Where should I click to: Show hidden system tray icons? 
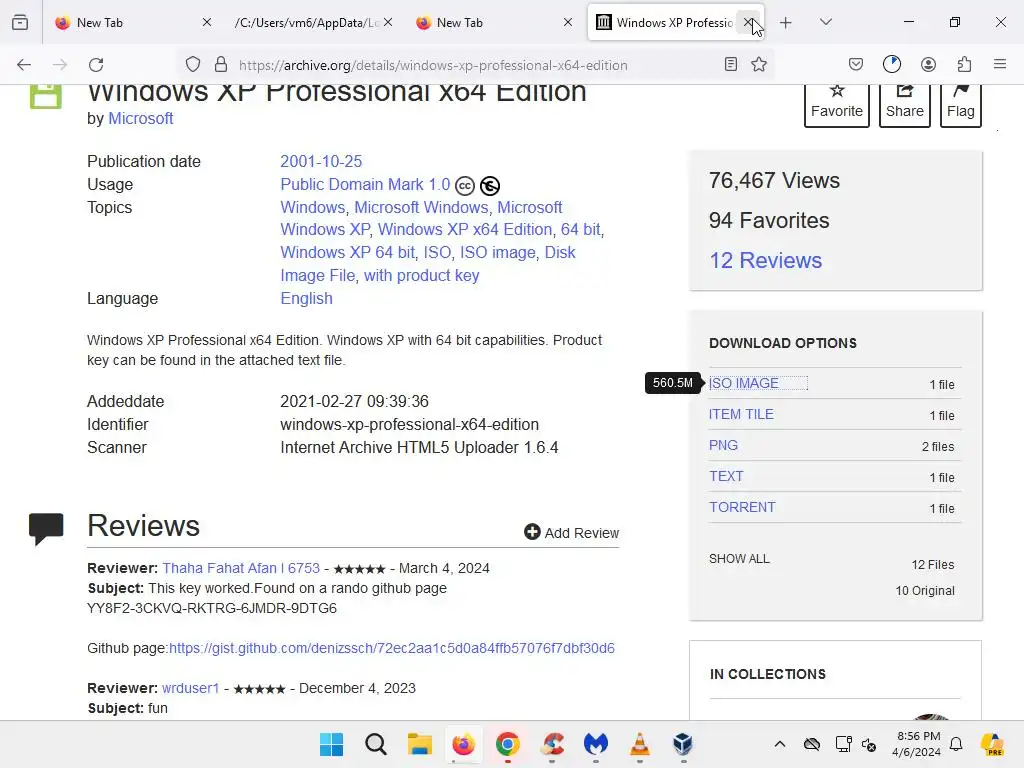780,744
